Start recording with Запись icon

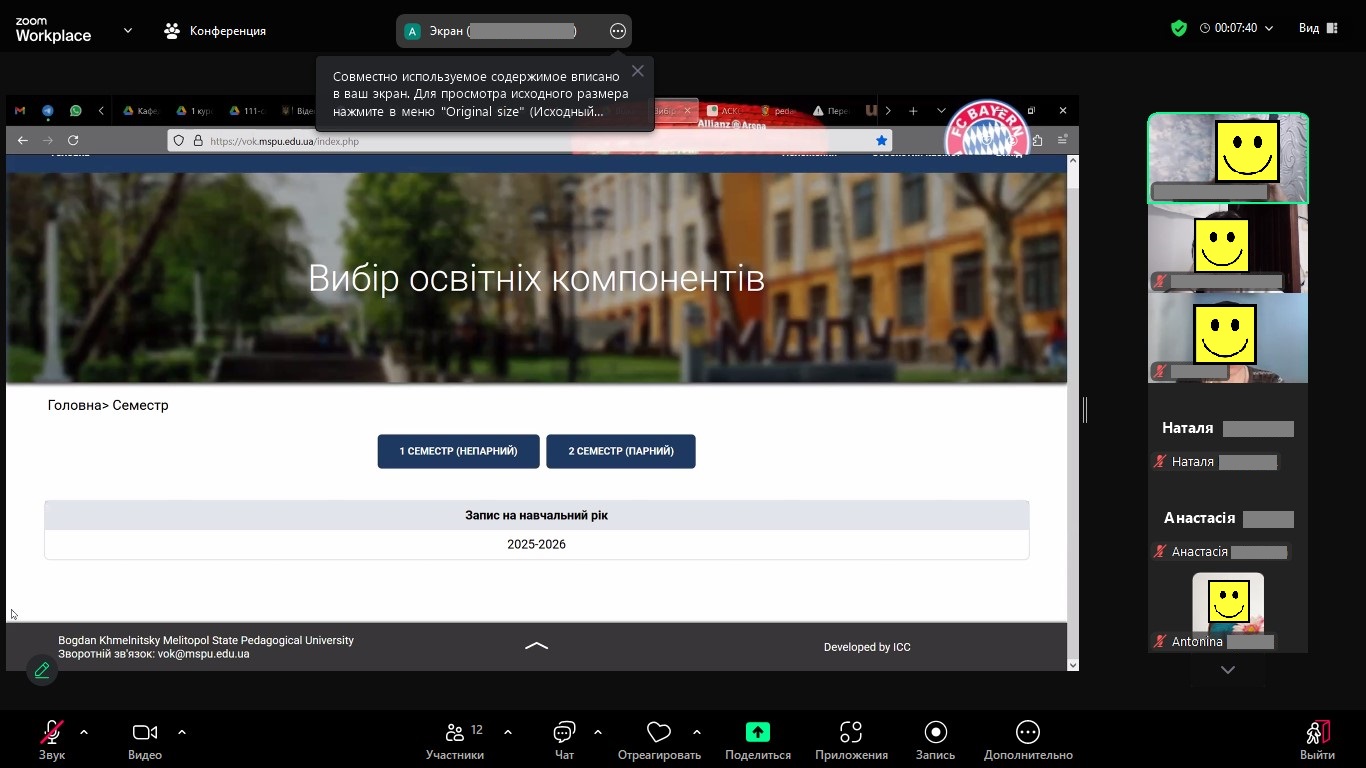936,740
